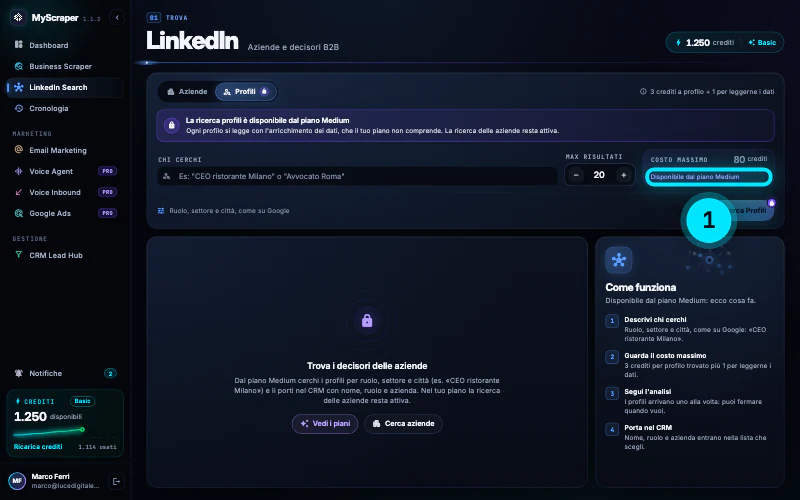Click the MF user avatar
800x500 pixels.
[17, 481]
